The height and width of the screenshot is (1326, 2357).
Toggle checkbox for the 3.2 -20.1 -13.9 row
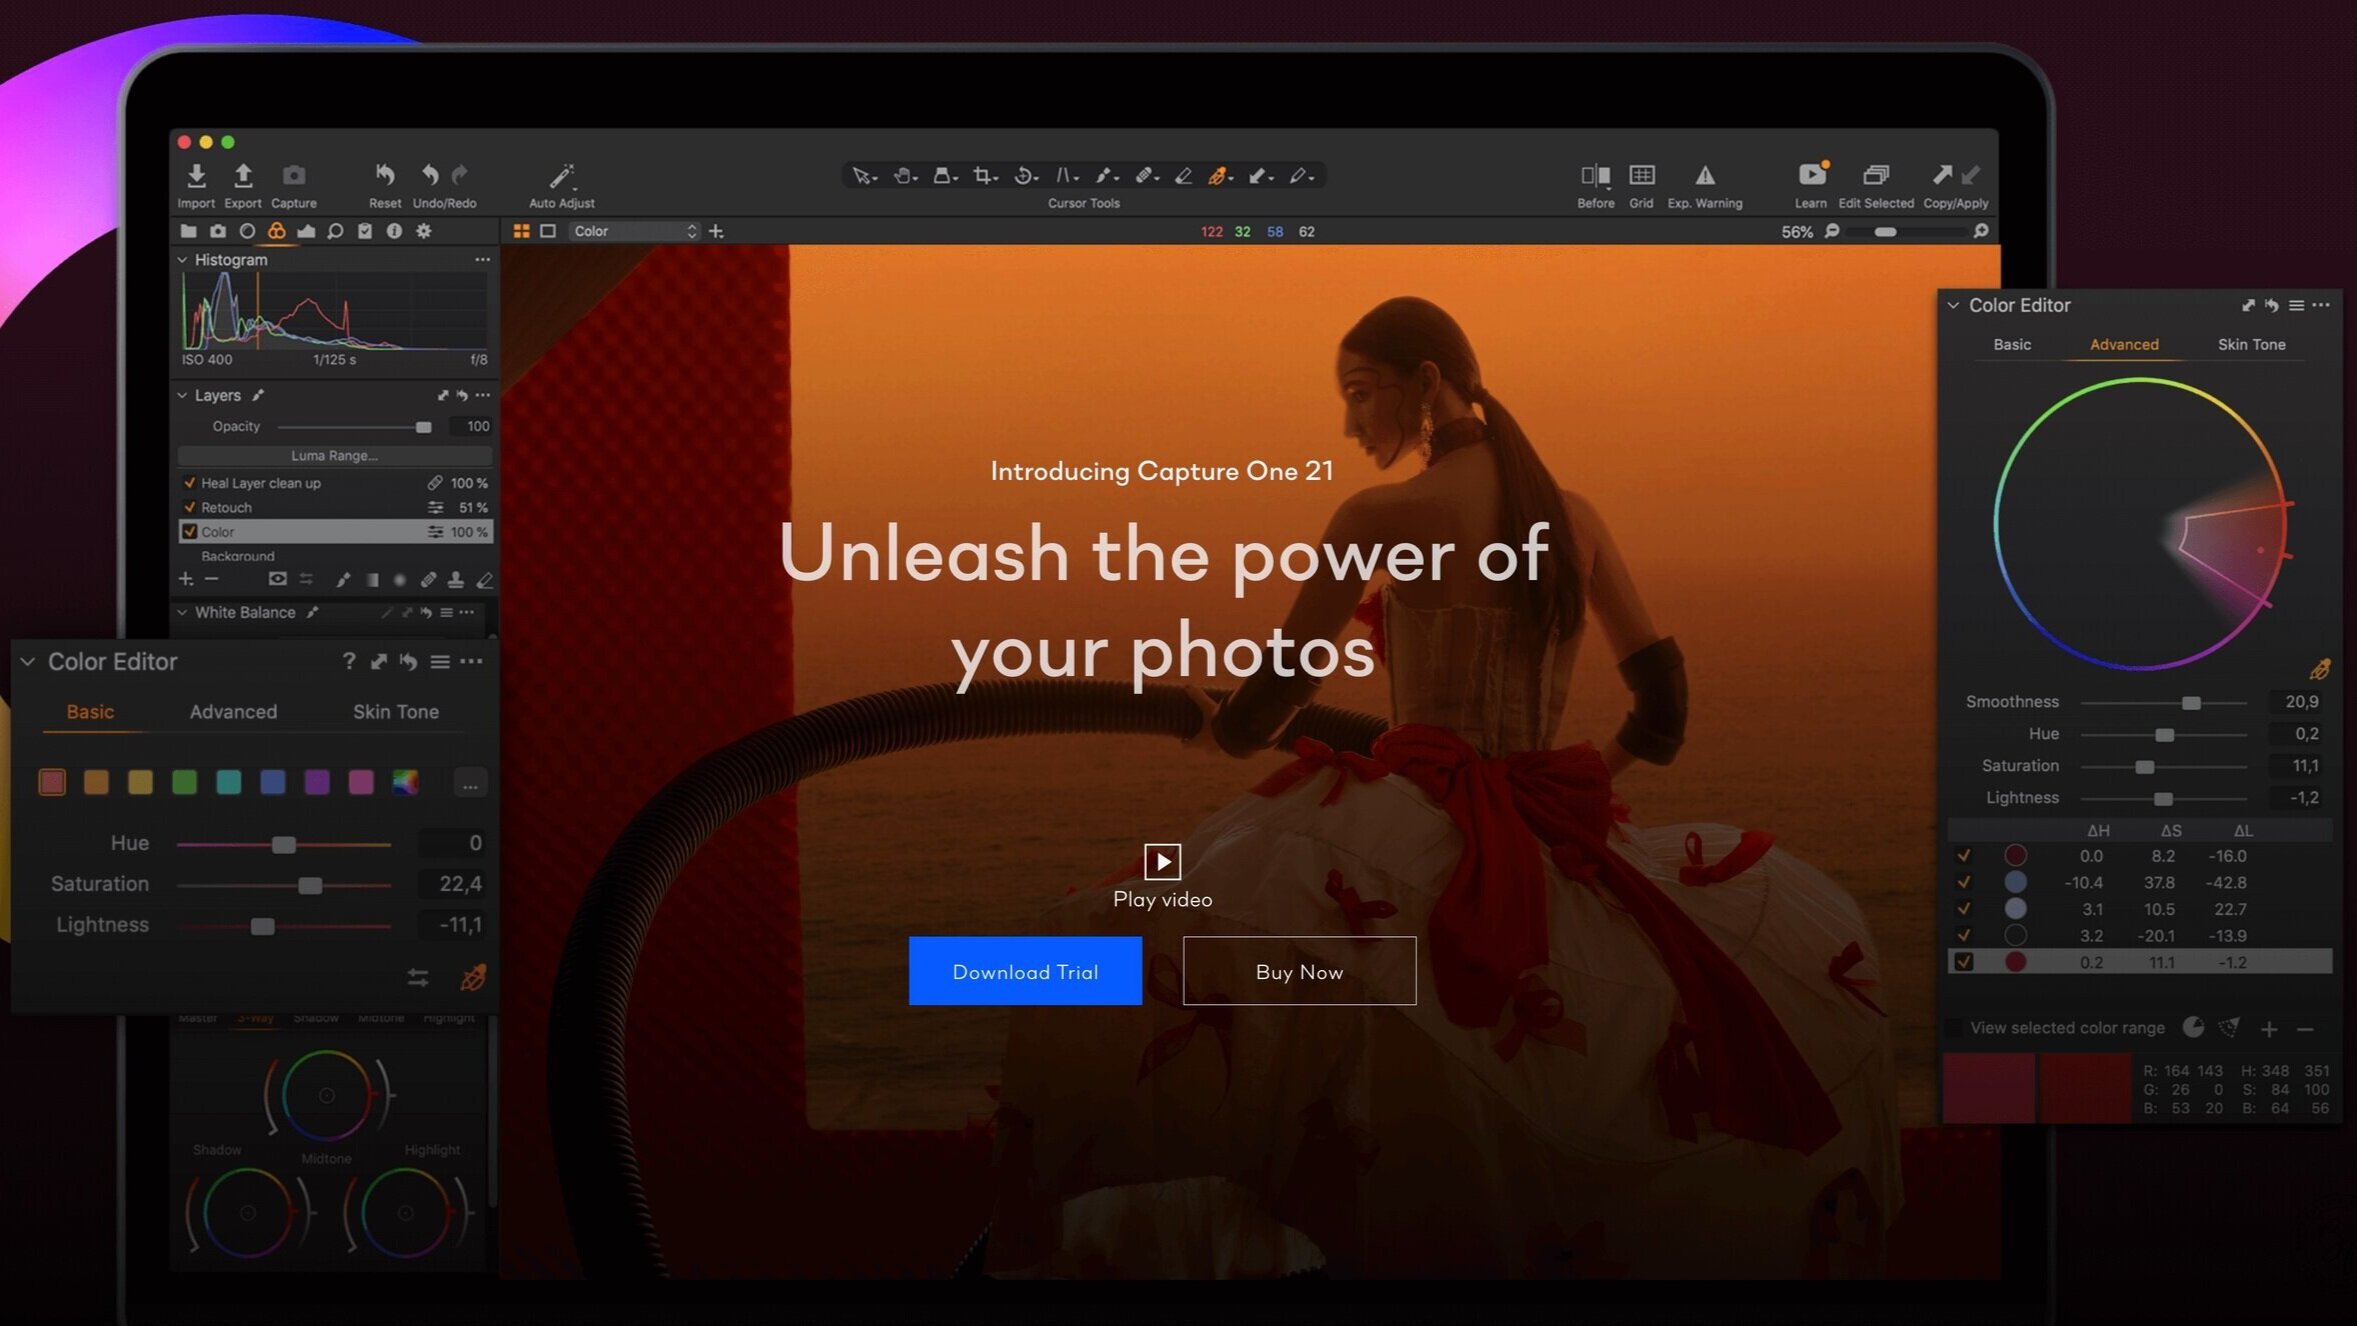1964,935
